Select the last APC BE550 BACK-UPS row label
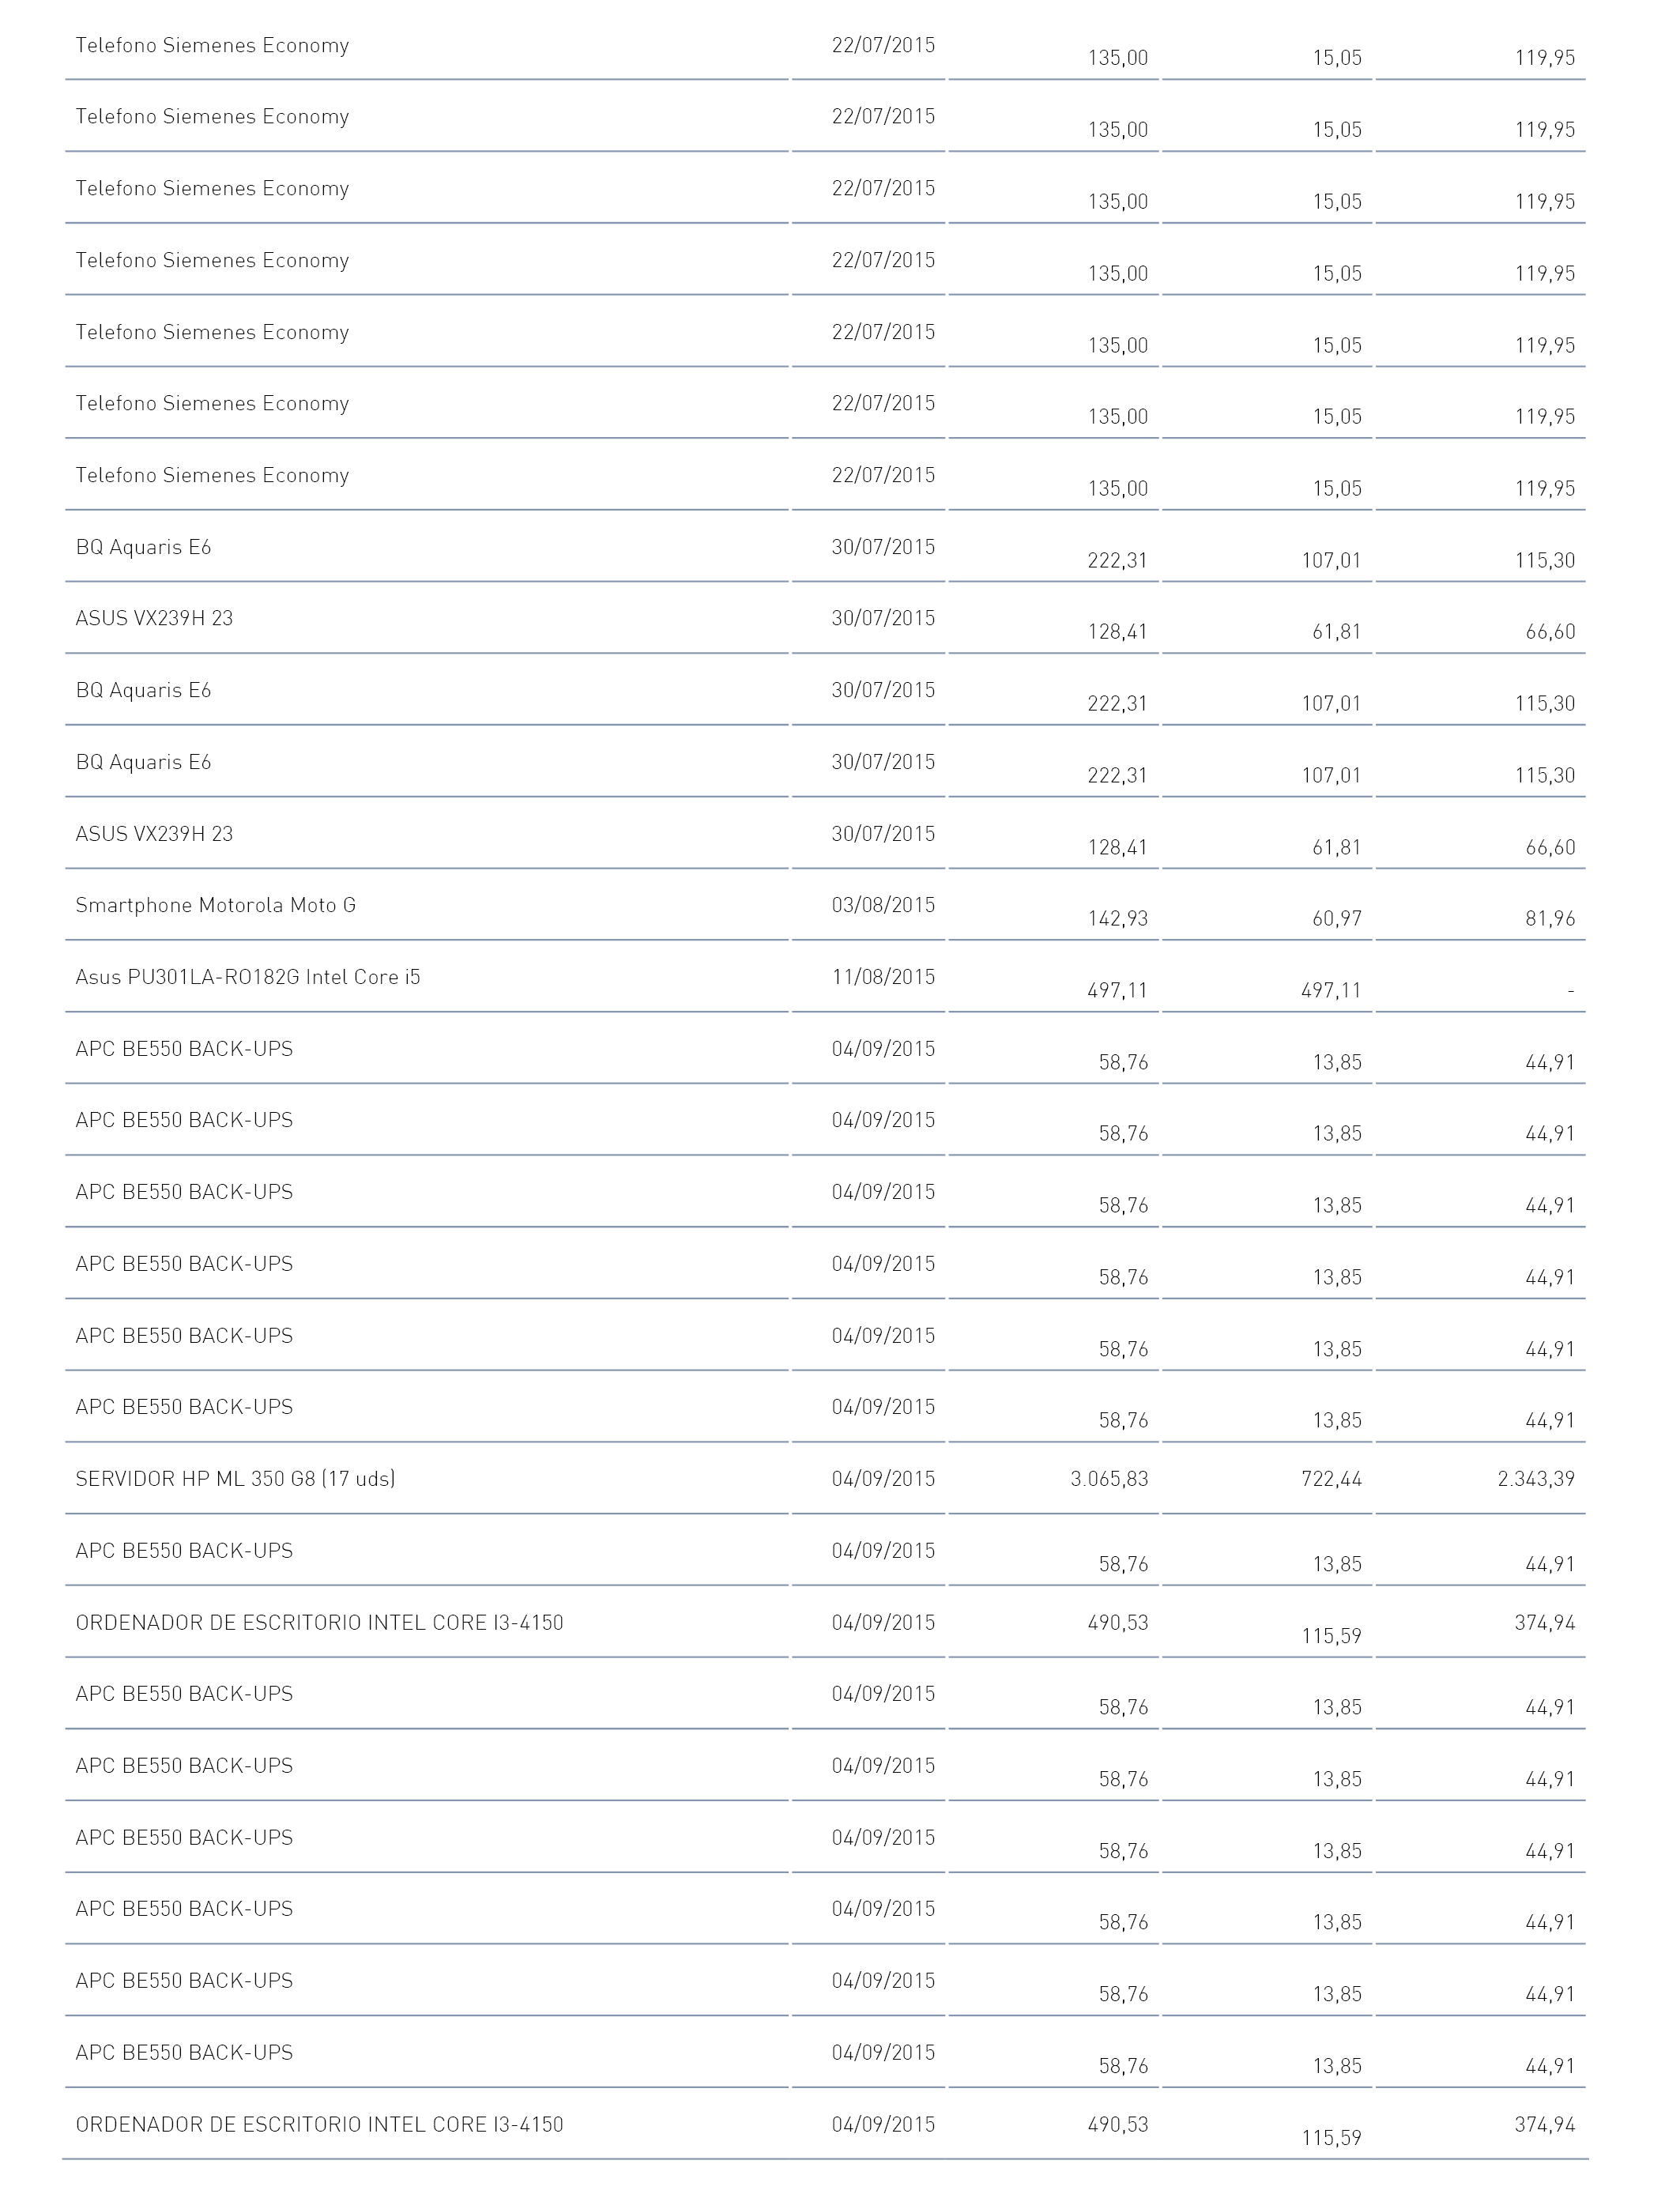Viewport: 1680px width, 2194px height. (x=184, y=2052)
